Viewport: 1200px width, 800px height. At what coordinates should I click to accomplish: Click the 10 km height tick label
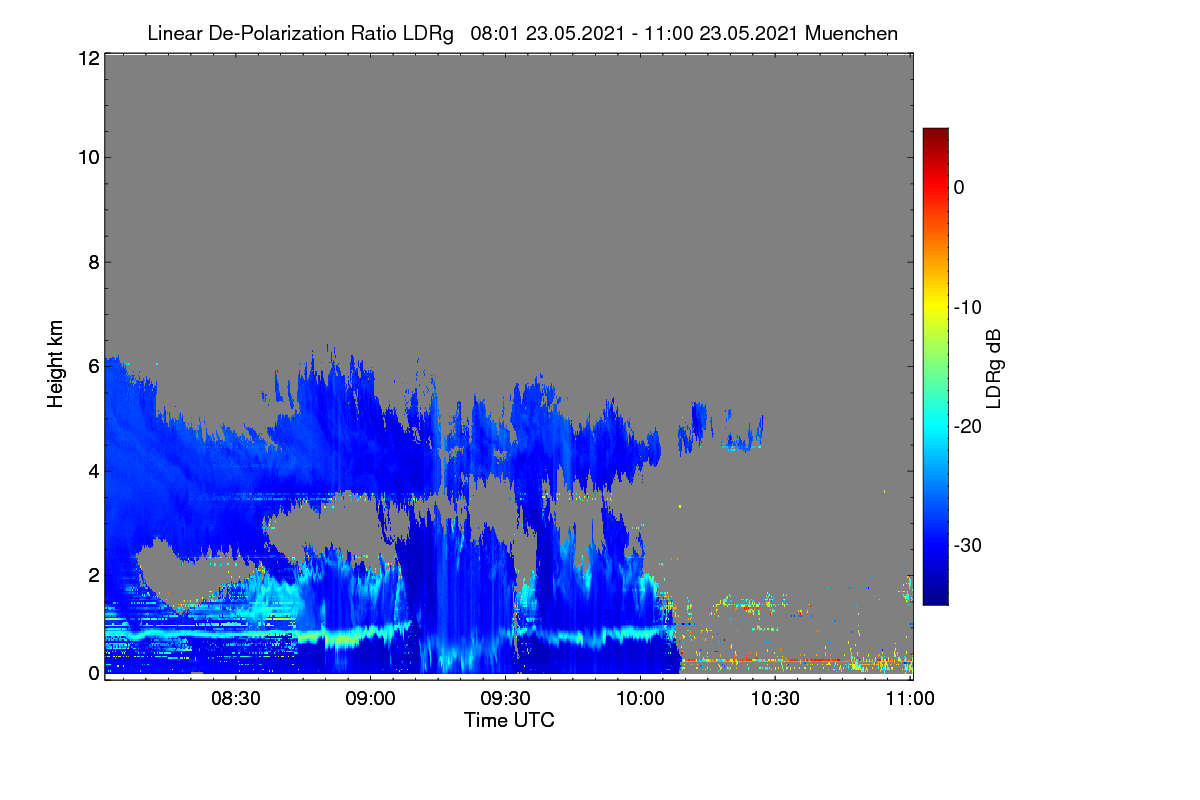pos(87,157)
